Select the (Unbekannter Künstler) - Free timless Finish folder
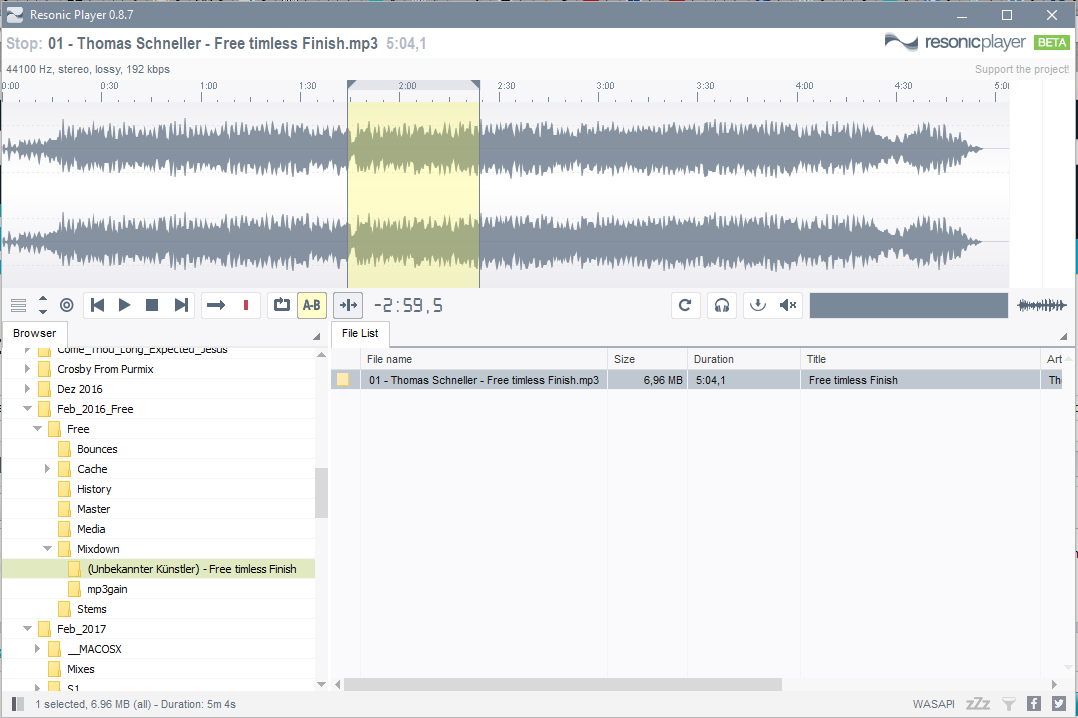This screenshot has height=718, width=1078. tap(192, 569)
